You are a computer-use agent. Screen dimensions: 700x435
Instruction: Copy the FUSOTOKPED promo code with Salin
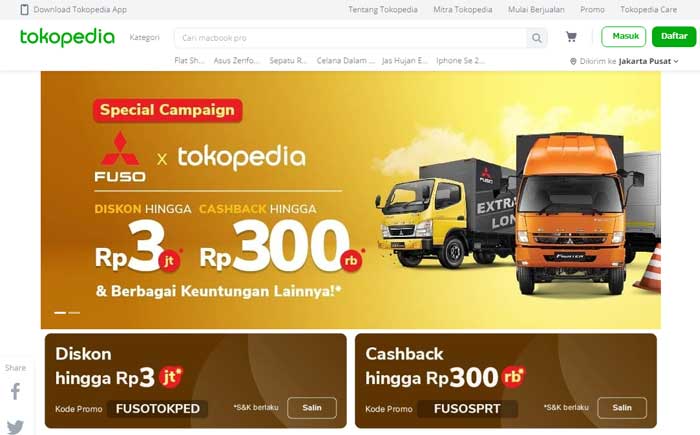(312, 408)
